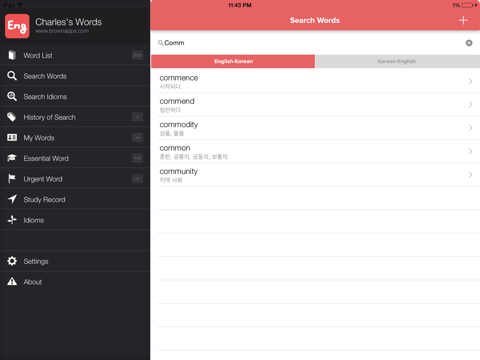This screenshot has width=480, height=360.
Task: Select the word common
Action: click(x=175, y=148)
